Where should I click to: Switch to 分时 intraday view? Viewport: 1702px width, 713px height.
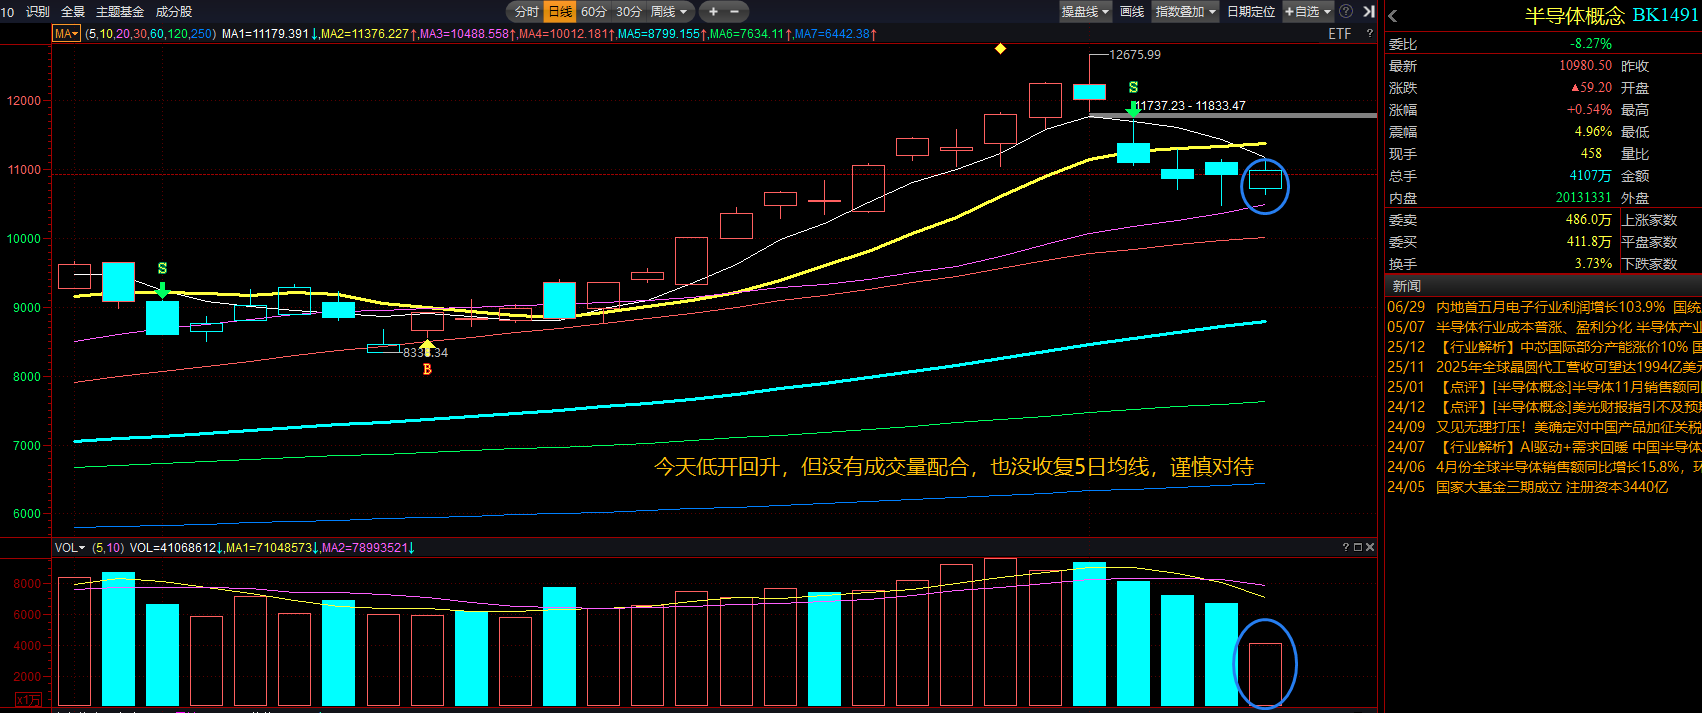point(526,11)
